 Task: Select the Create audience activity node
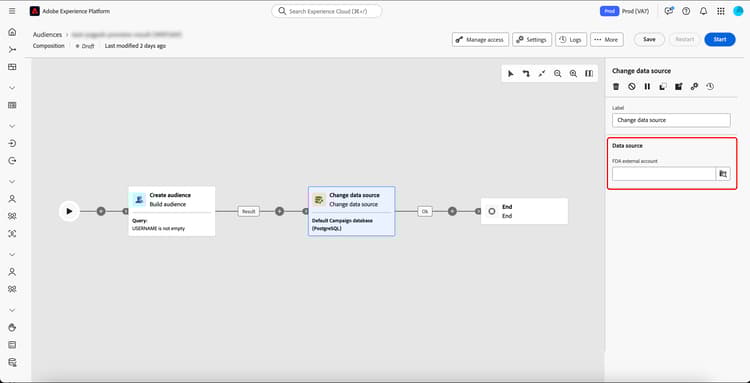tap(171, 211)
